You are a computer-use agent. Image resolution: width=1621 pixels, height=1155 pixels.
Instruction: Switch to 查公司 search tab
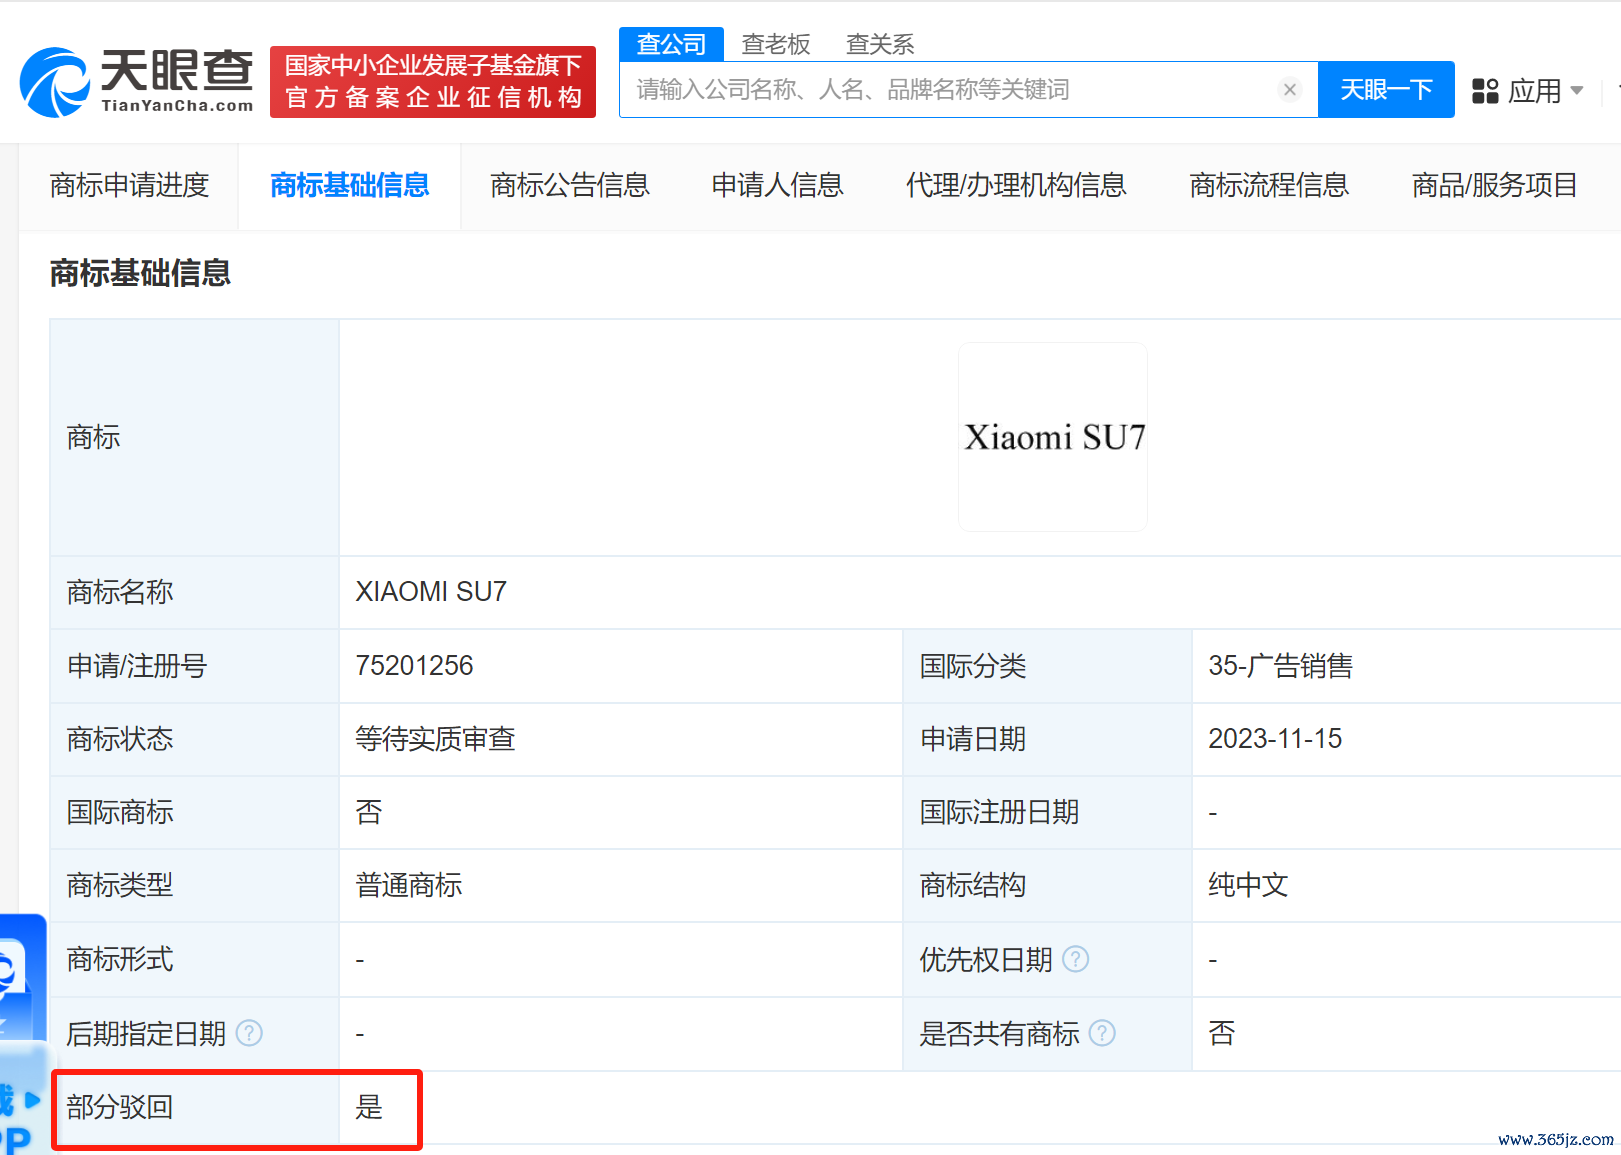(x=671, y=44)
